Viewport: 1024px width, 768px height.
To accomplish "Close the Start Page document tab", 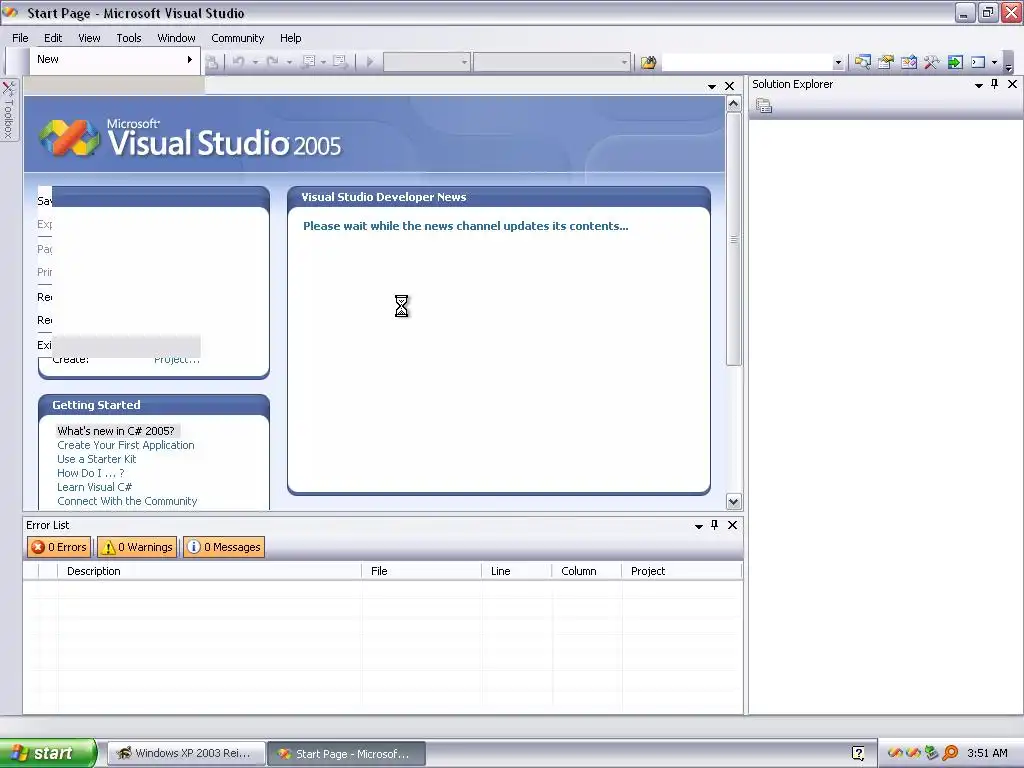I will [x=729, y=86].
